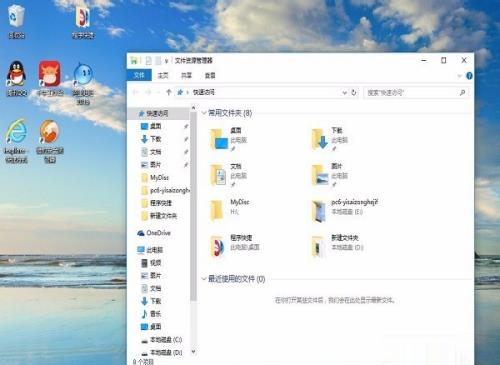Expand the ribbon with the chevron
Viewport: 500px width, 365px height.
[x=460, y=76]
